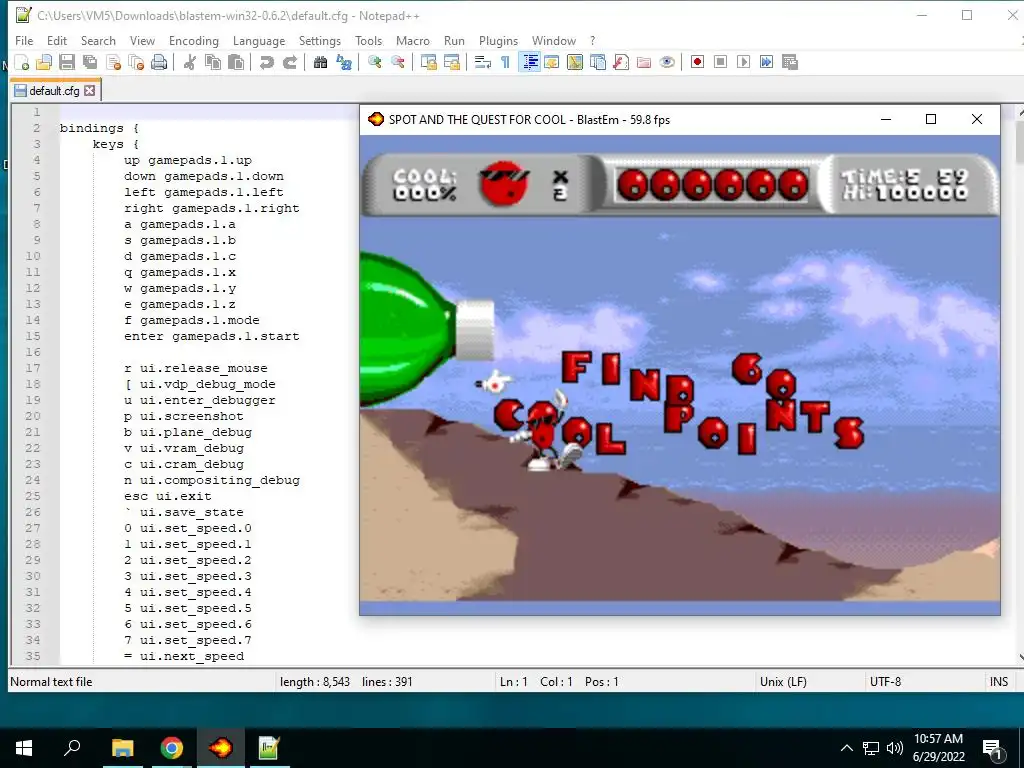Open the Edit menu

(x=57, y=40)
